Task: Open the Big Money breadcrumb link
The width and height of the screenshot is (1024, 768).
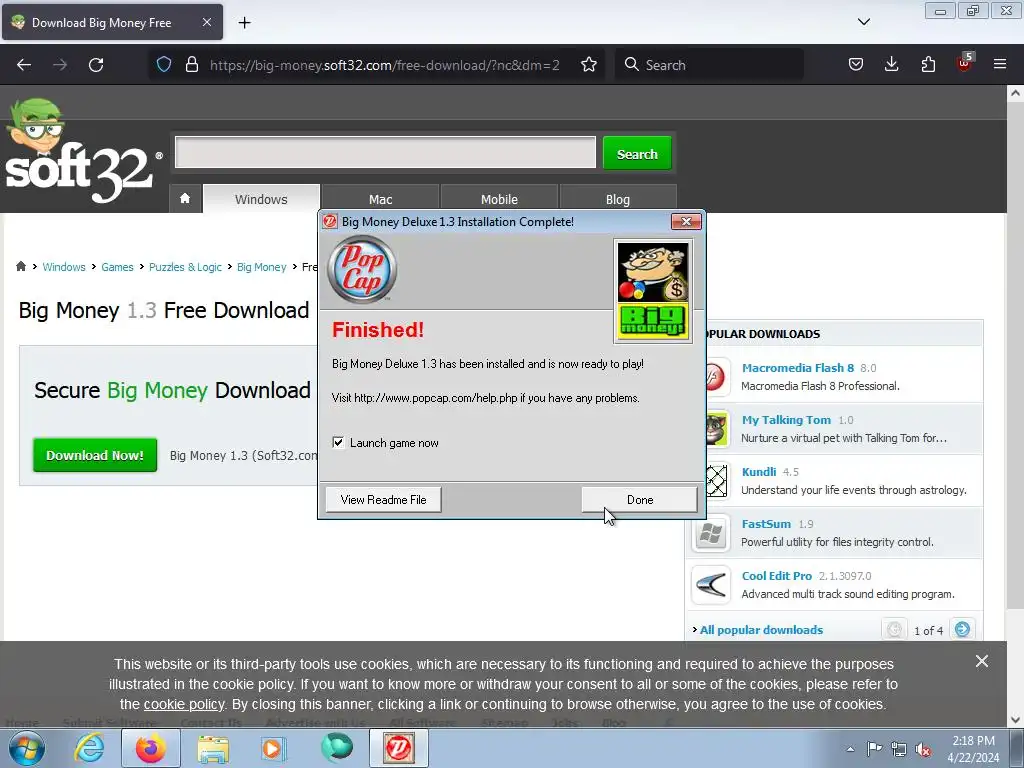Action: pos(261,267)
